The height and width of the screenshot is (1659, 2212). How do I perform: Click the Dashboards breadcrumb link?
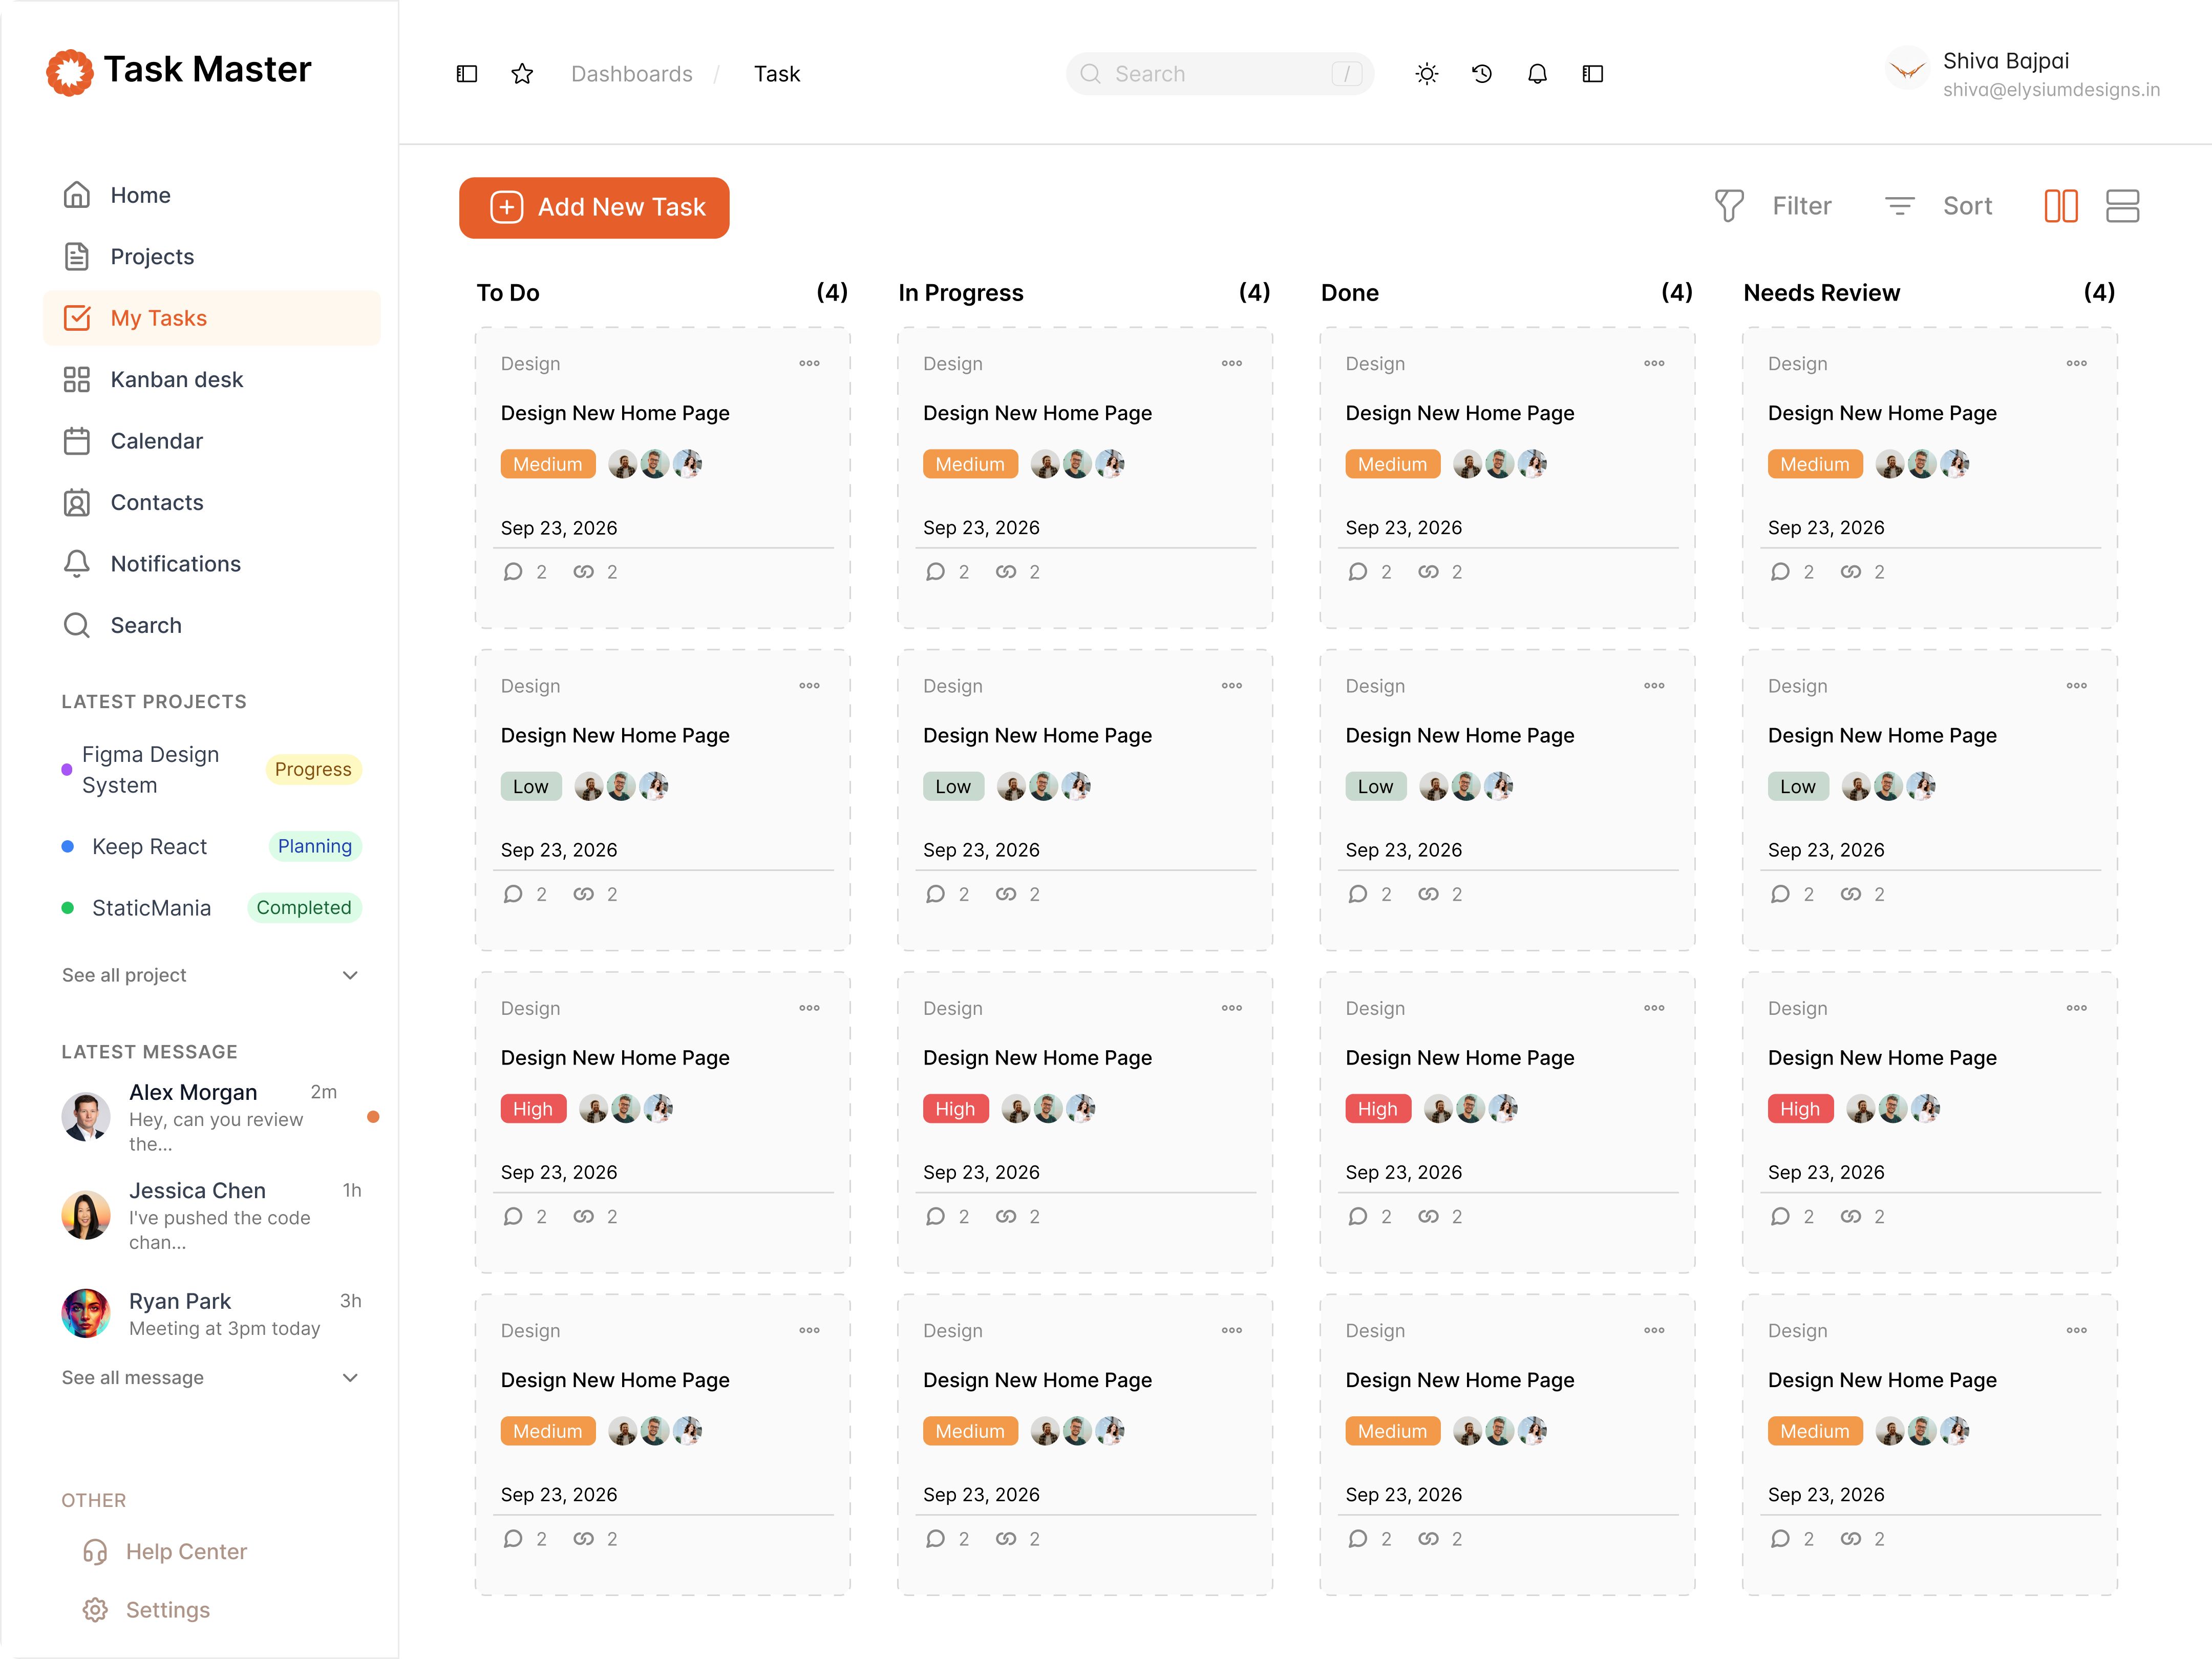(631, 74)
